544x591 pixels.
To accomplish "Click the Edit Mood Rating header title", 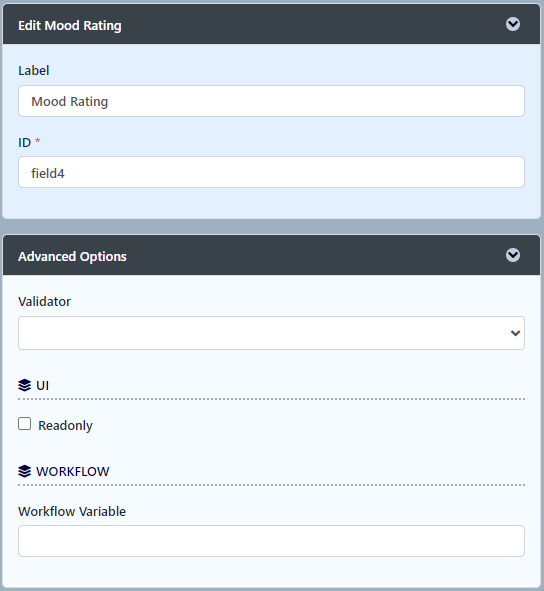I will [x=70, y=26].
